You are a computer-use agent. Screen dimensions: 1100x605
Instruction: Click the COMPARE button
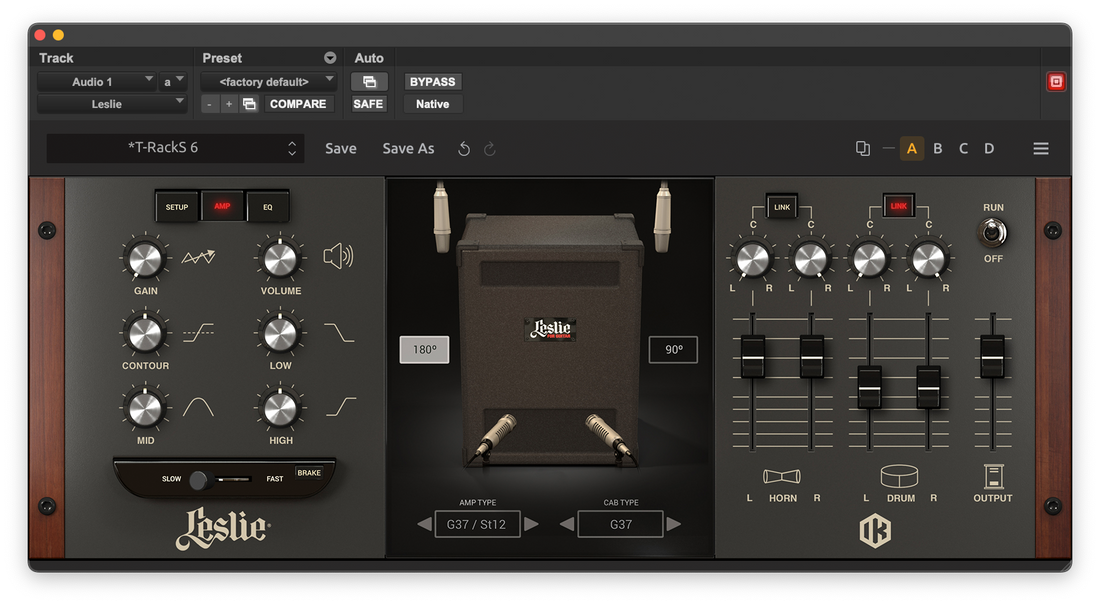tap(298, 104)
